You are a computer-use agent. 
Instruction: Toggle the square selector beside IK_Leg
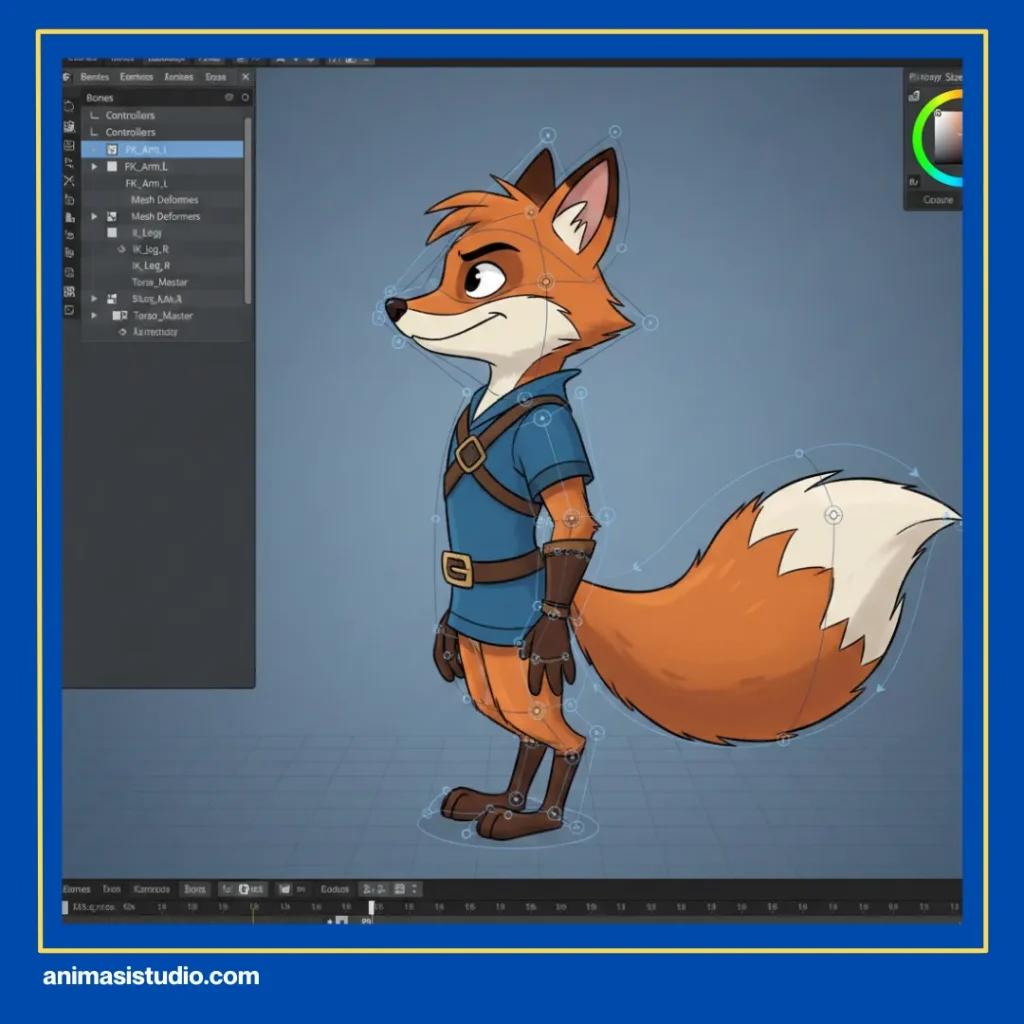click(113, 232)
